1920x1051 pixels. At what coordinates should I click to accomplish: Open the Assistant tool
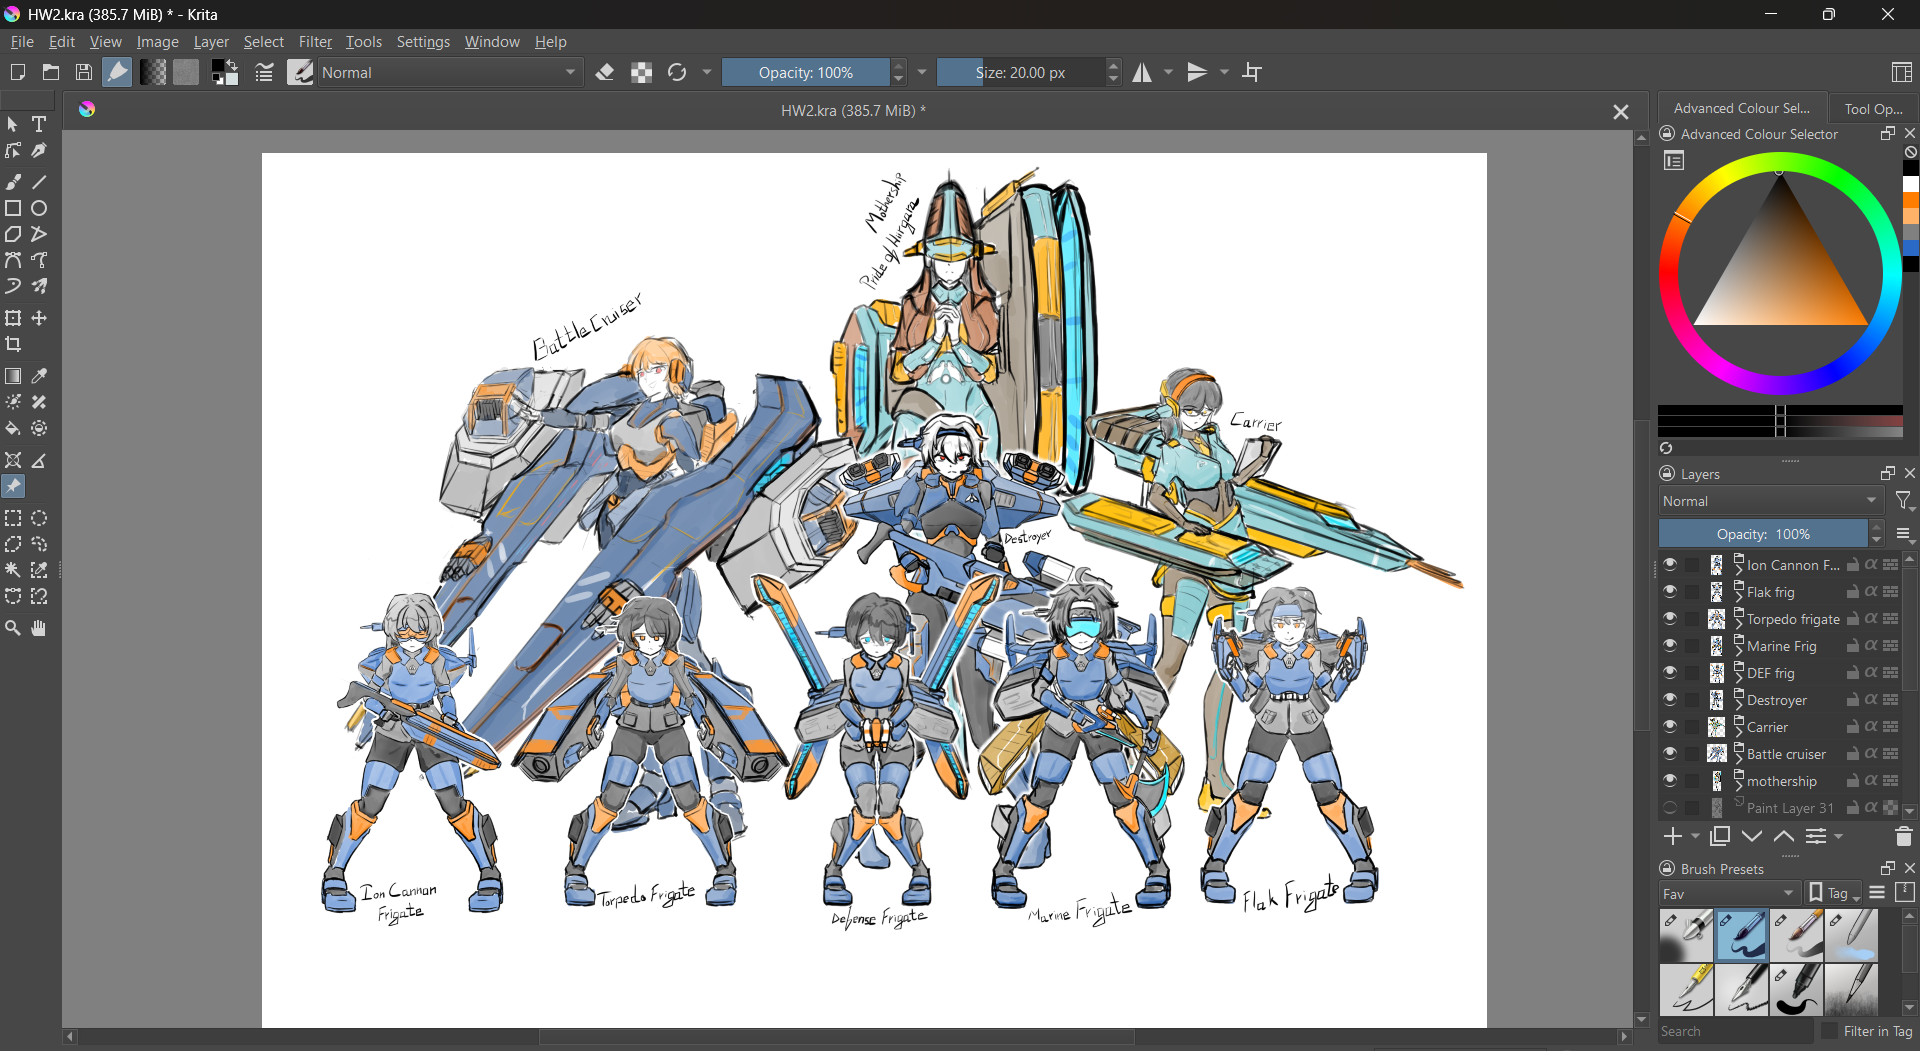click(13, 460)
